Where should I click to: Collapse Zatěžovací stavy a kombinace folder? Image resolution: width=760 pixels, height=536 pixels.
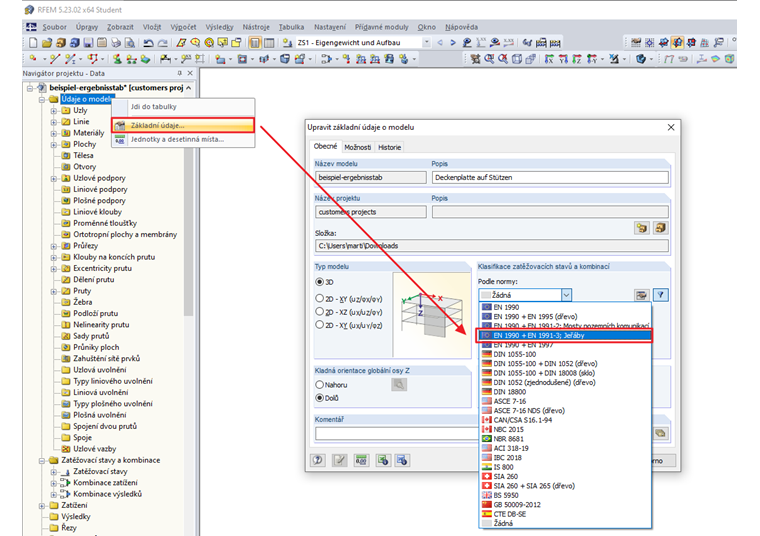point(42,460)
